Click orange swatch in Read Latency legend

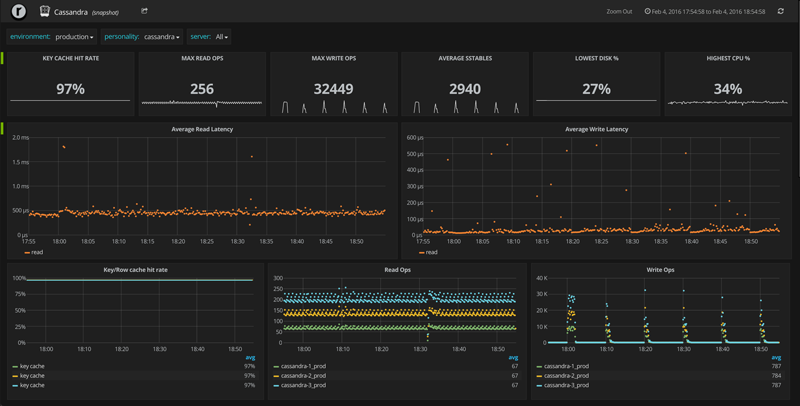click(27, 252)
